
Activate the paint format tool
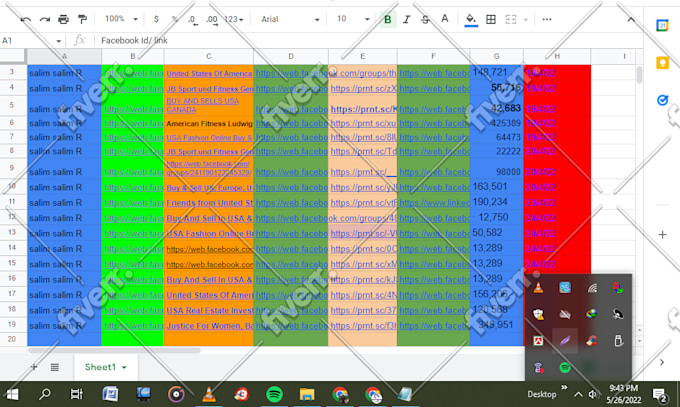(82, 19)
